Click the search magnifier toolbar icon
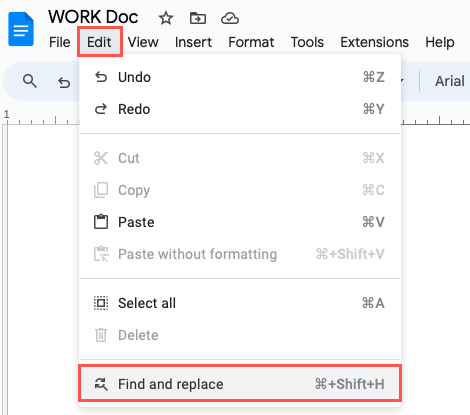This screenshot has width=470, height=415. click(30, 81)
